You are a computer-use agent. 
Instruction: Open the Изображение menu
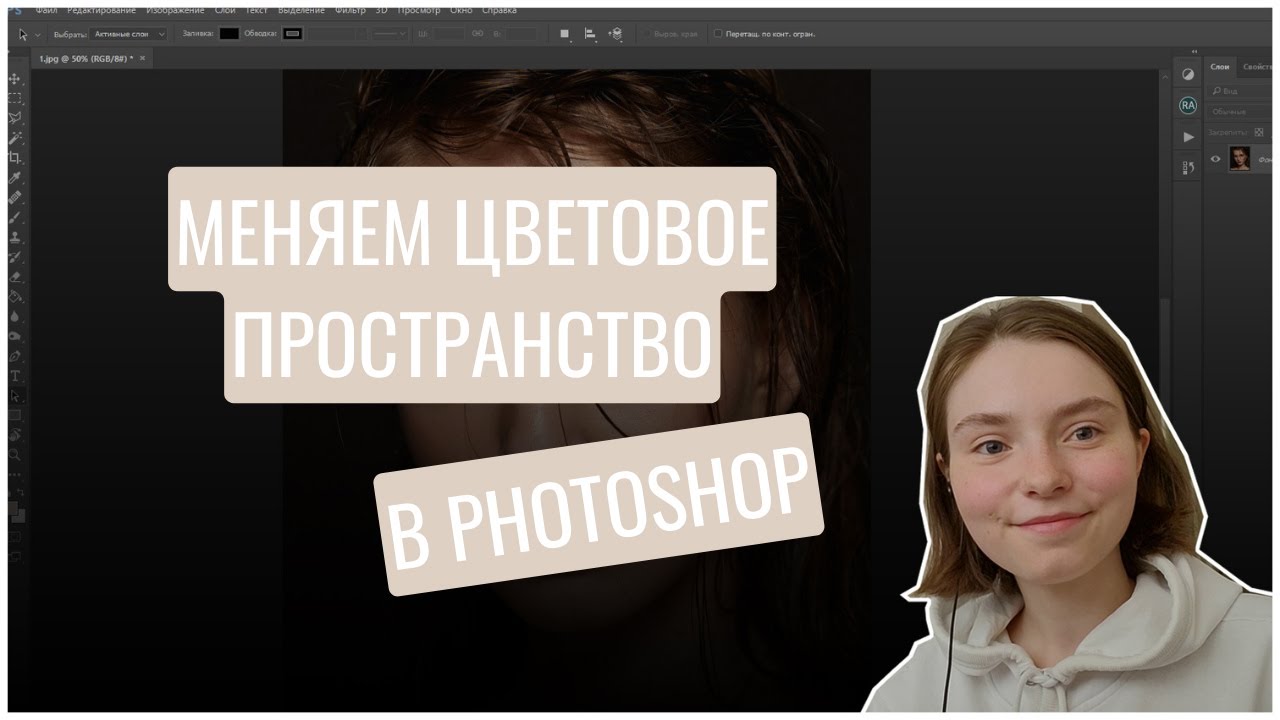click(175, 10)
